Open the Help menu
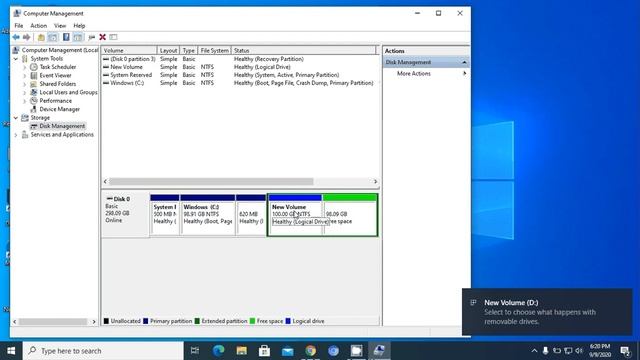 [79, 26]
